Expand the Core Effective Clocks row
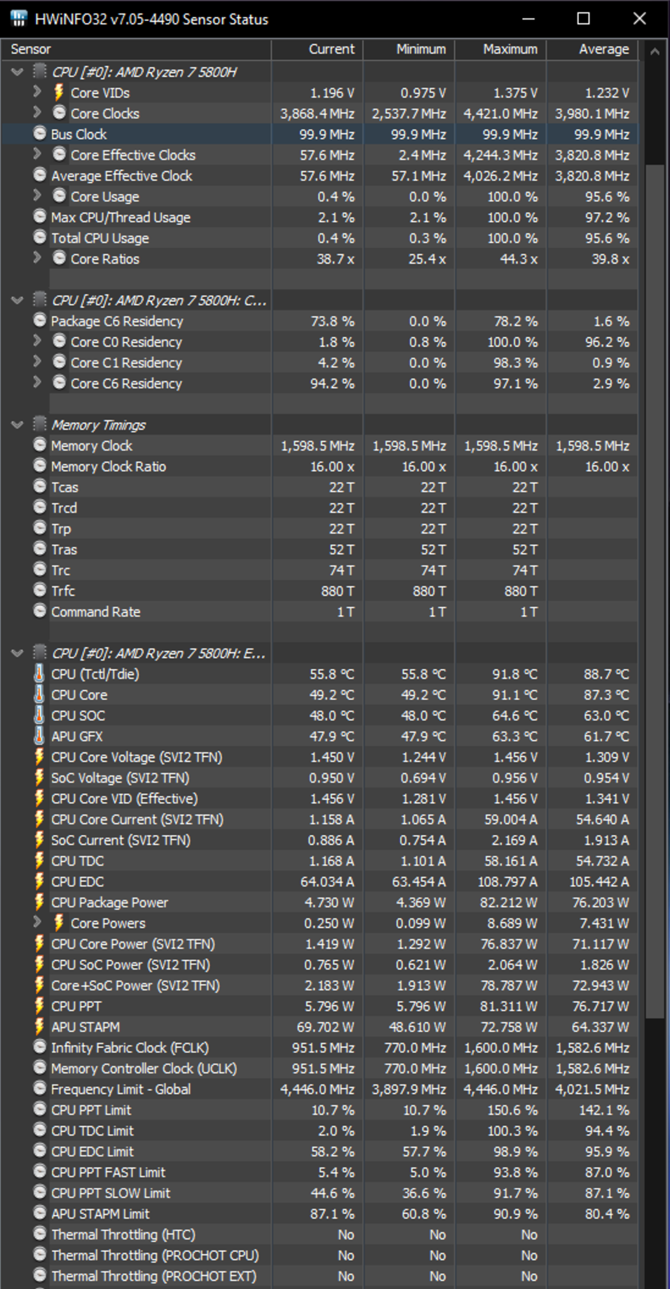The image size is (670, 1289). (37, 155)
